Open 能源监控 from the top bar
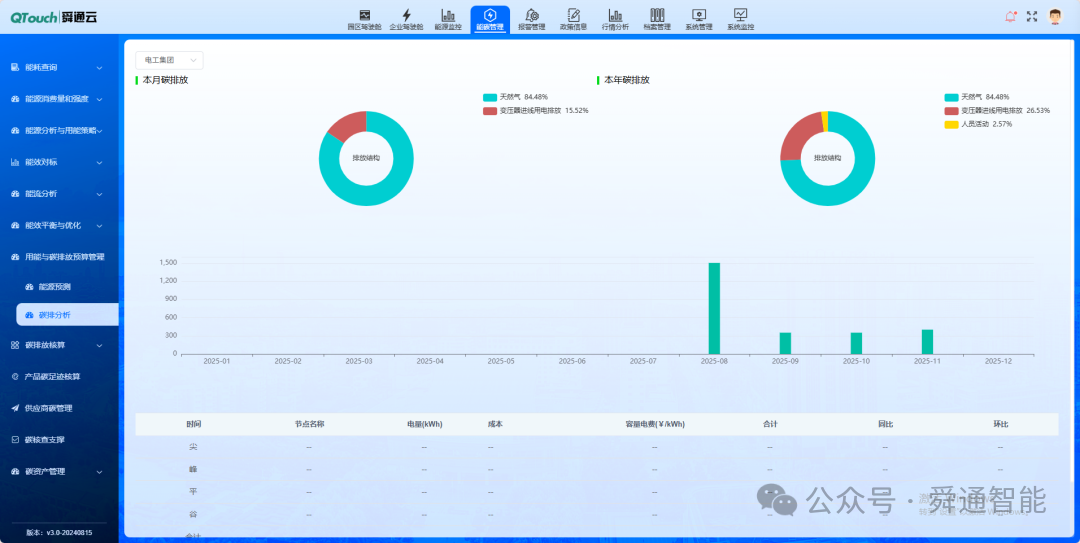1080x543 pixels. click(x=448, y=16)
